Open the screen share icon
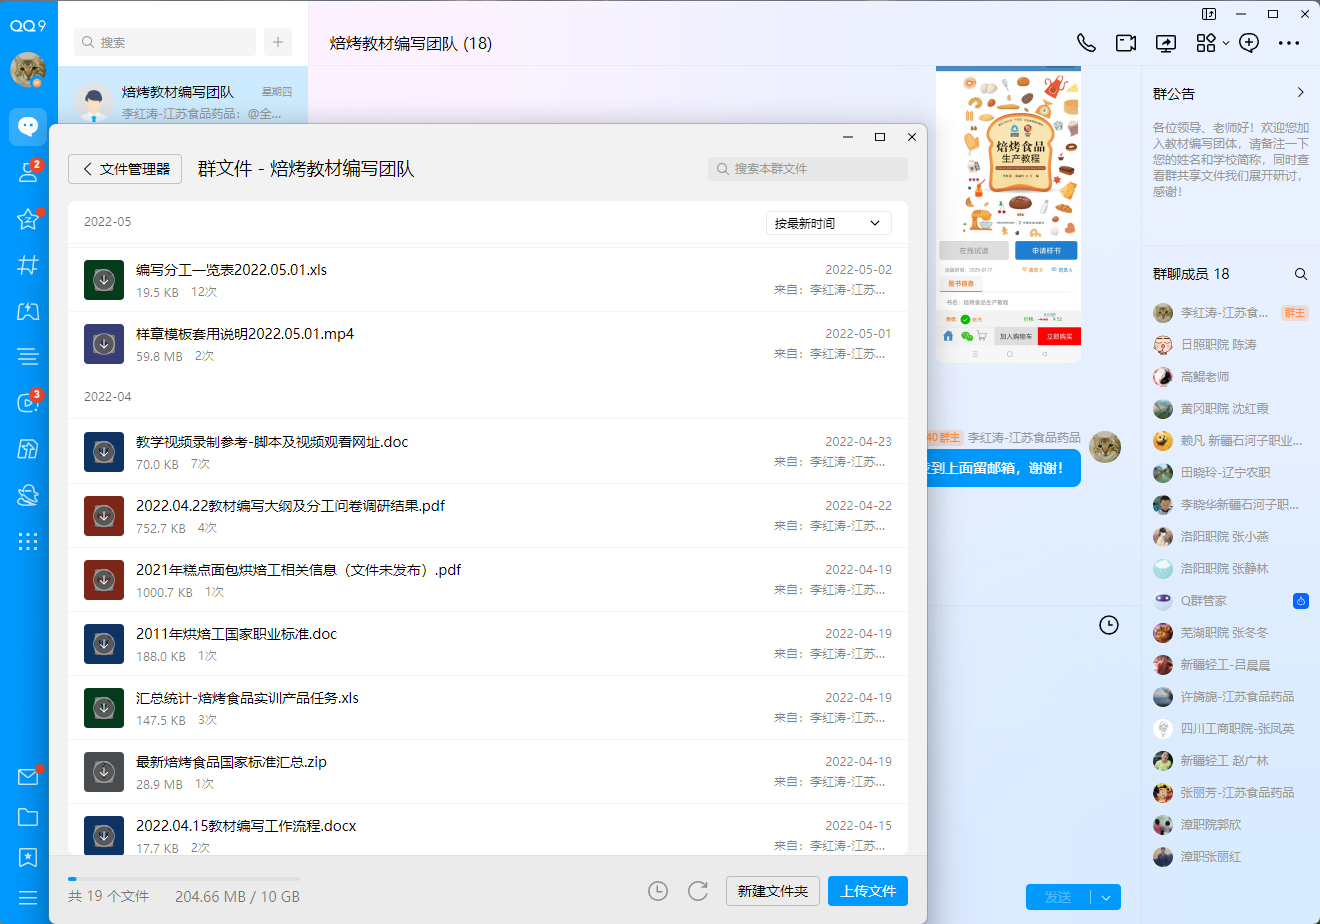 pyautogui.click(x=1166, y=43)
